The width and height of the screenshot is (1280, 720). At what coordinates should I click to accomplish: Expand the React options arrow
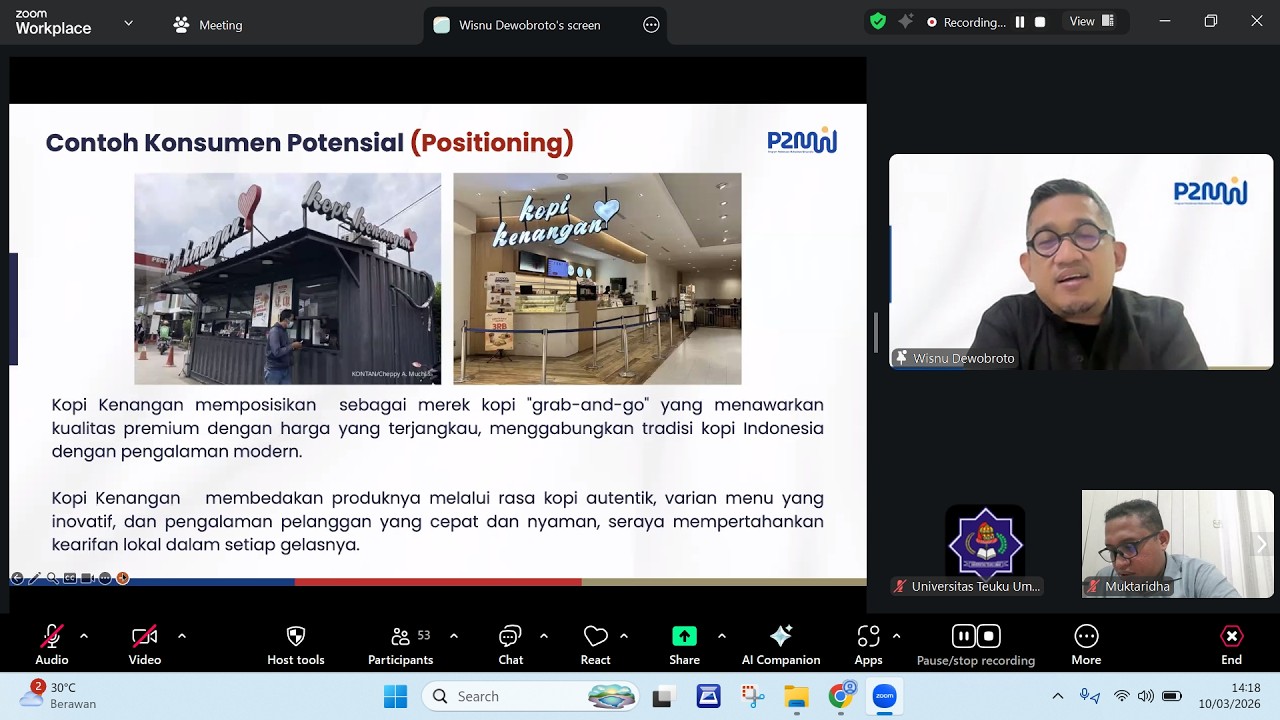[x=624, y=636]
